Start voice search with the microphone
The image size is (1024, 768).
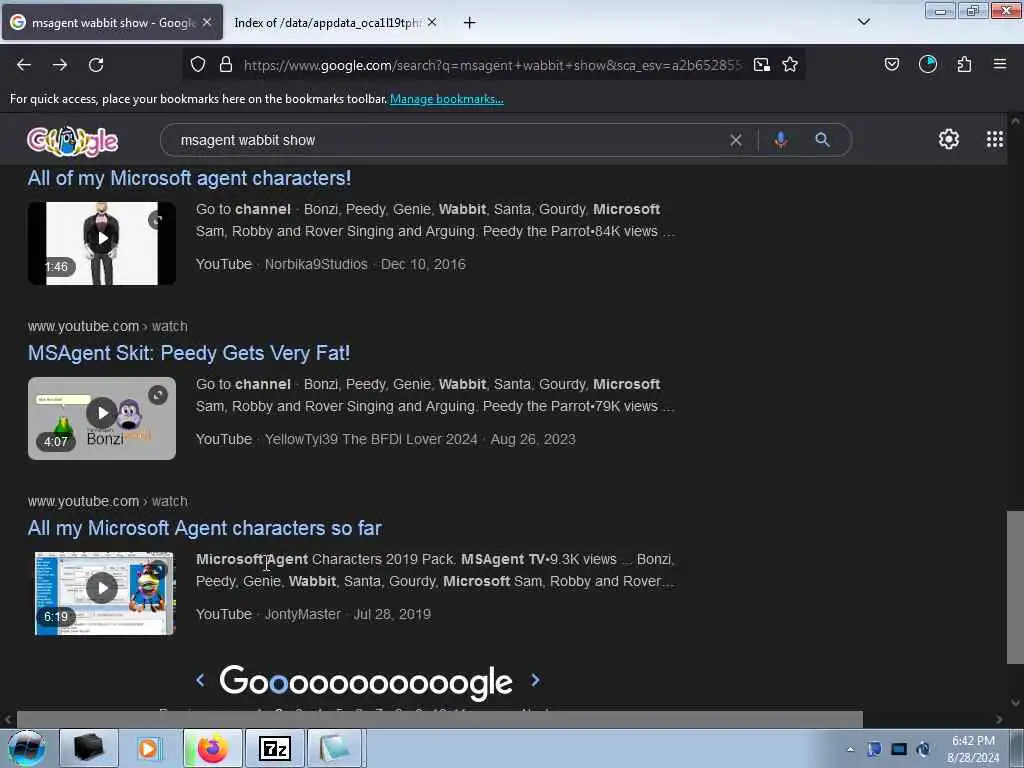pyautogui.click(x=780, y=140)
